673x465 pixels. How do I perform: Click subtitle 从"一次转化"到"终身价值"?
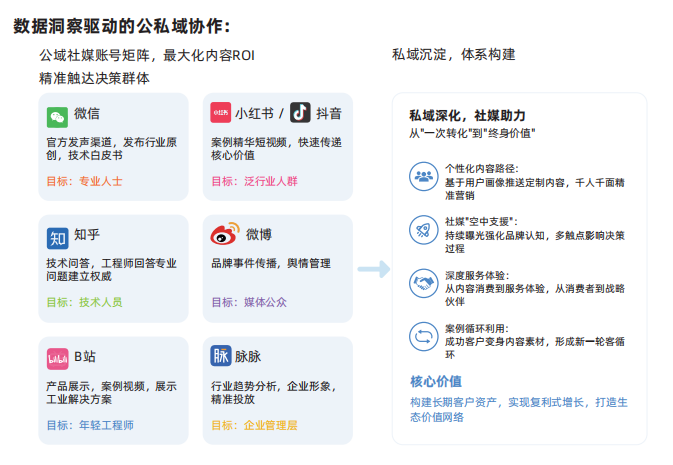[x=472, y=133]
